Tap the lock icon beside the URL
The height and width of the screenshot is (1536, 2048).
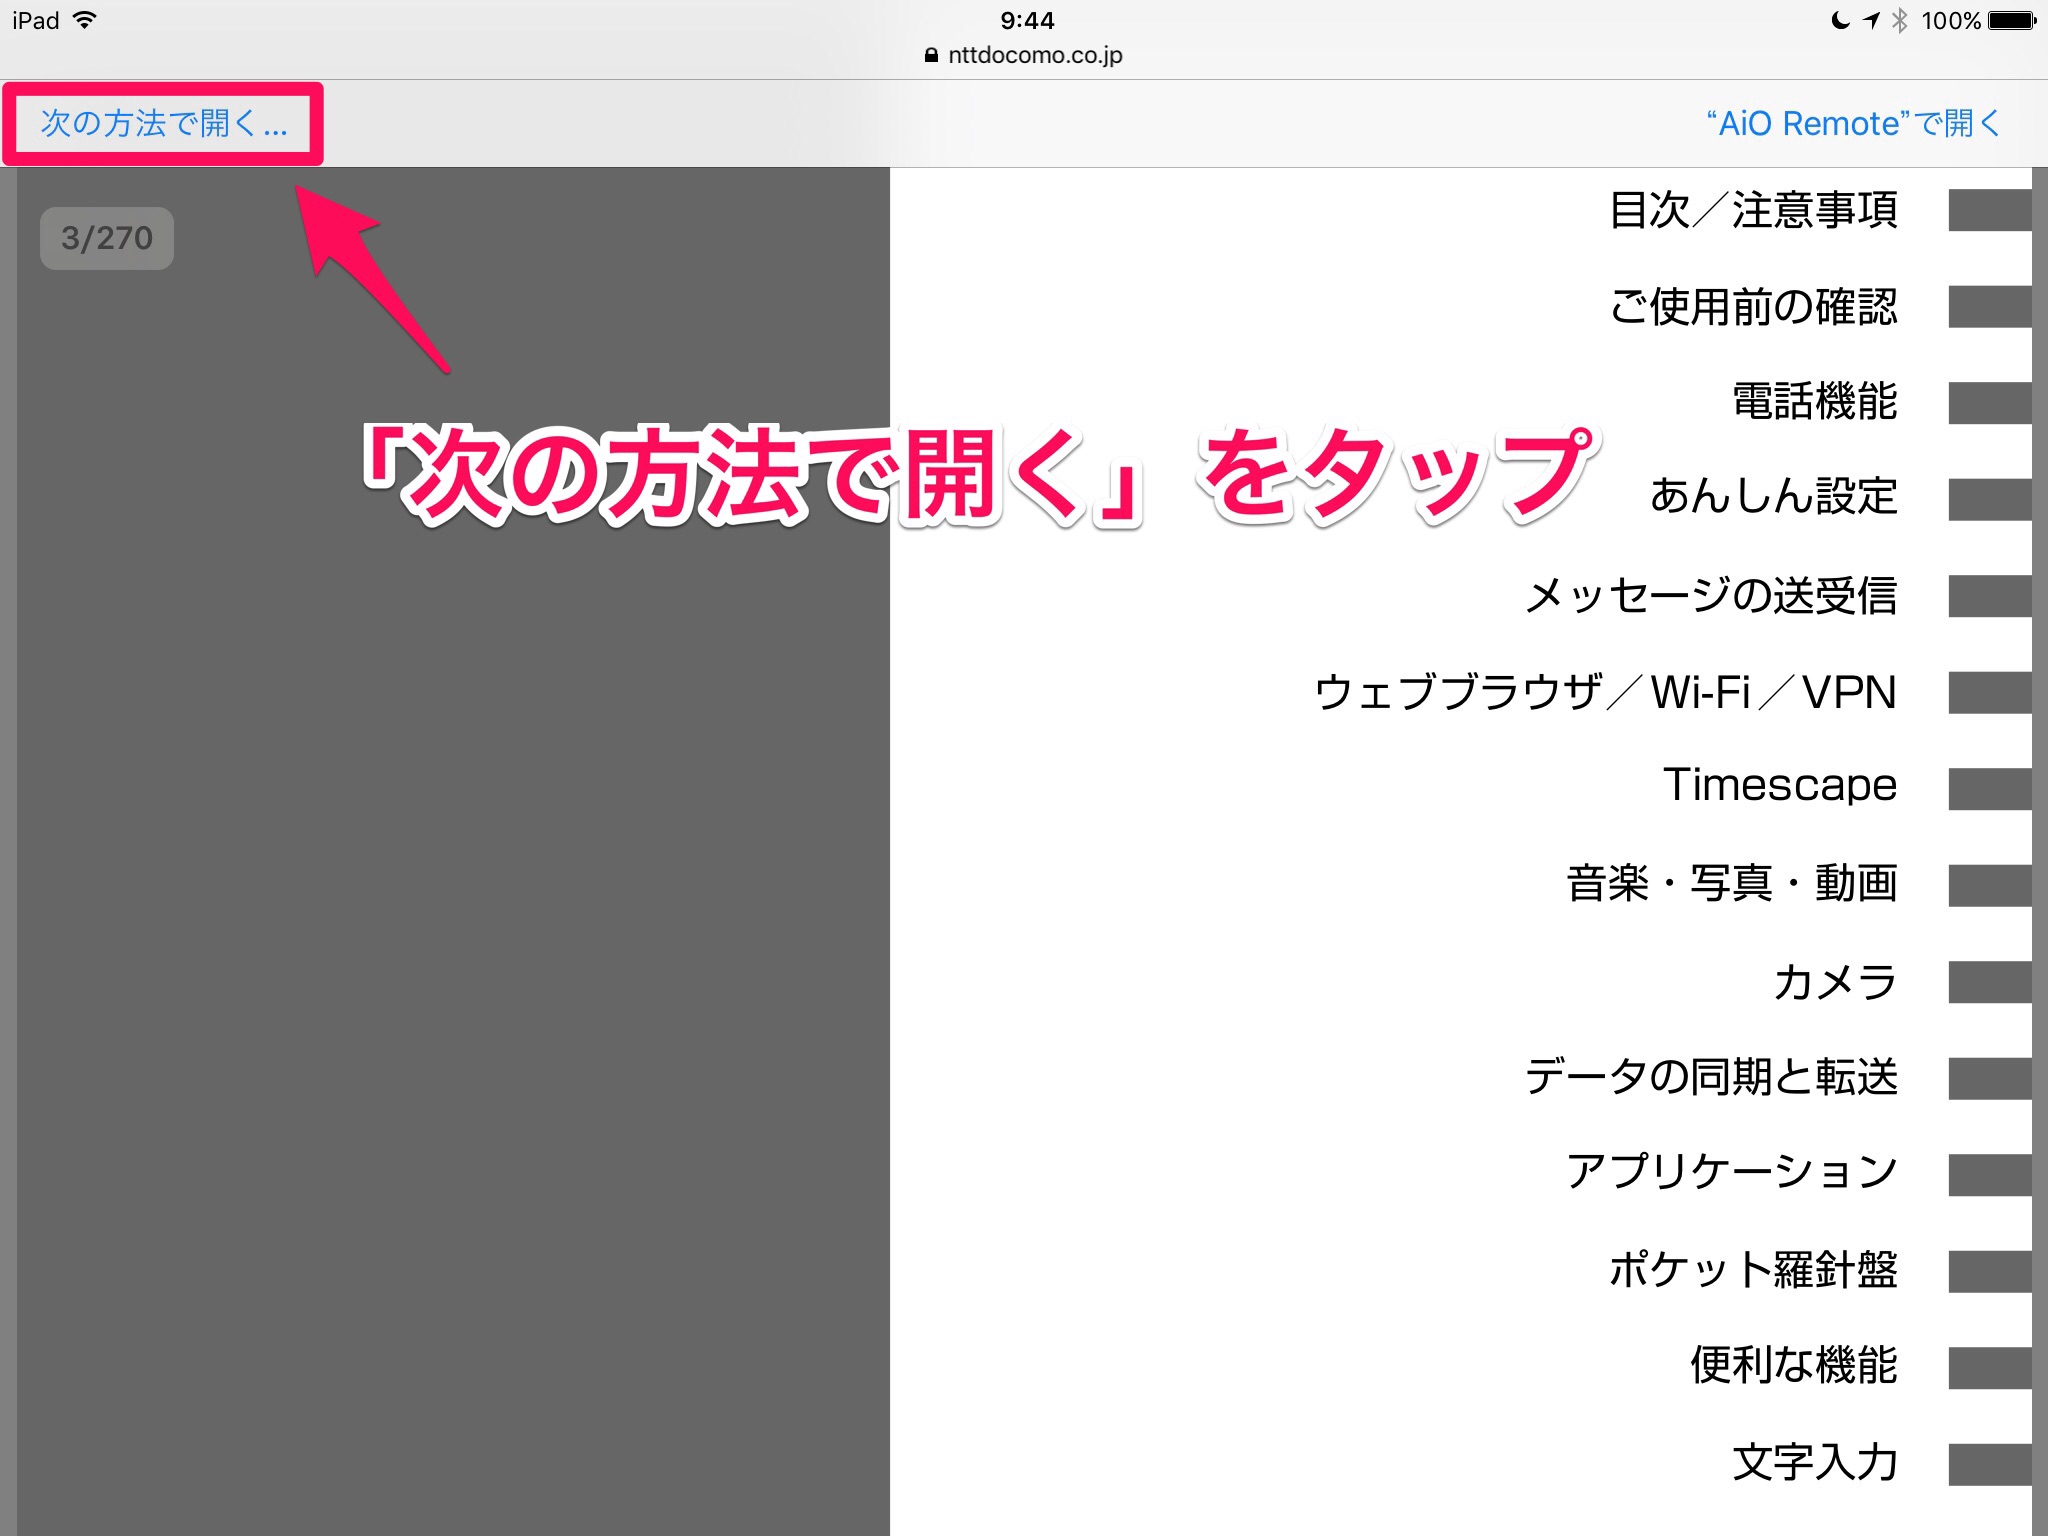[x=932, y=55]
